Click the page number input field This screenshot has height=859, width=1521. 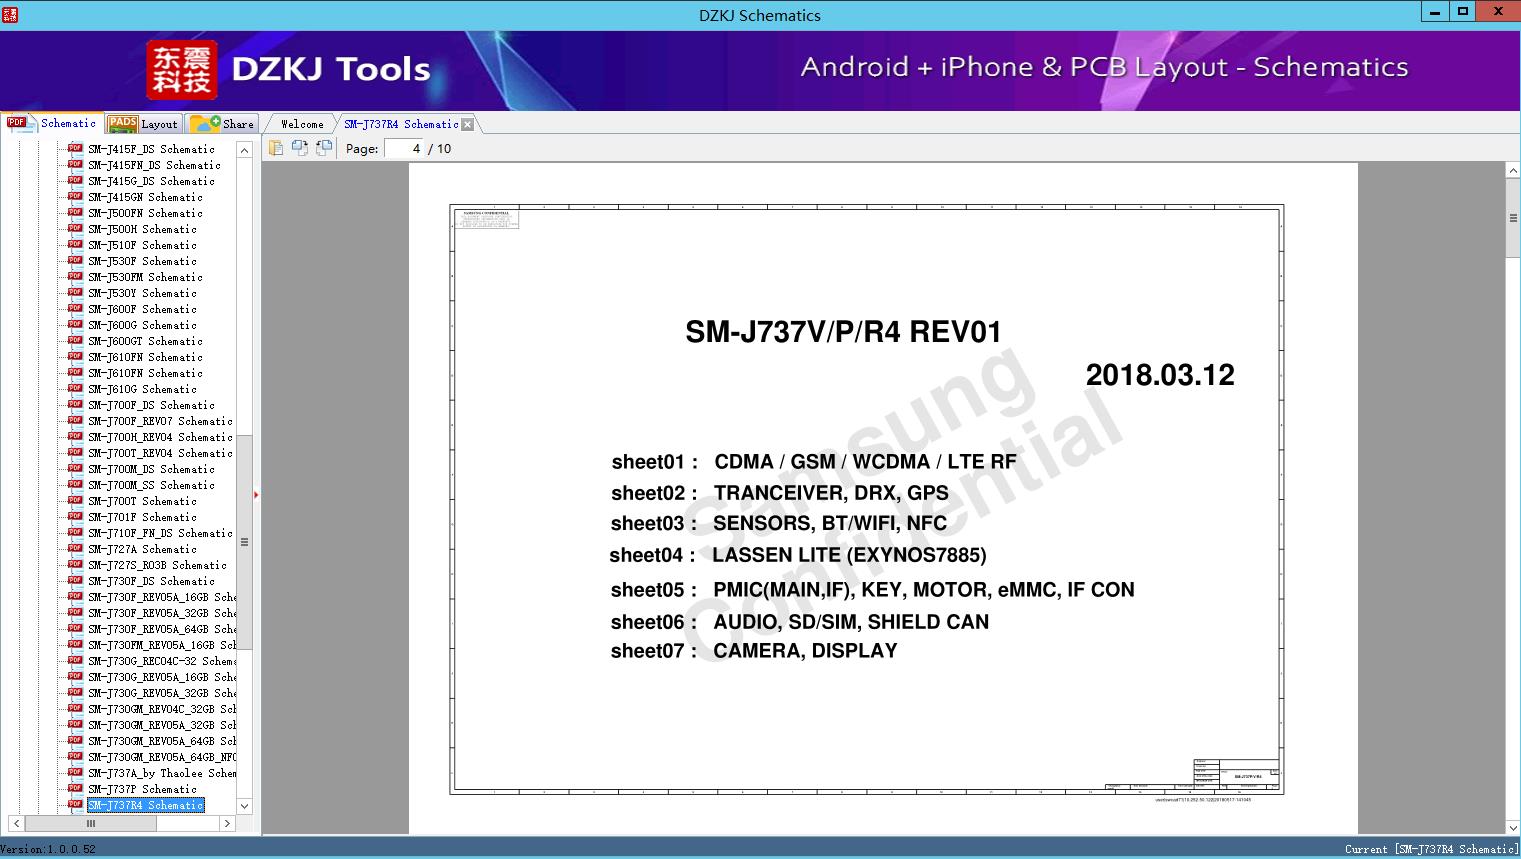point(404,148)
